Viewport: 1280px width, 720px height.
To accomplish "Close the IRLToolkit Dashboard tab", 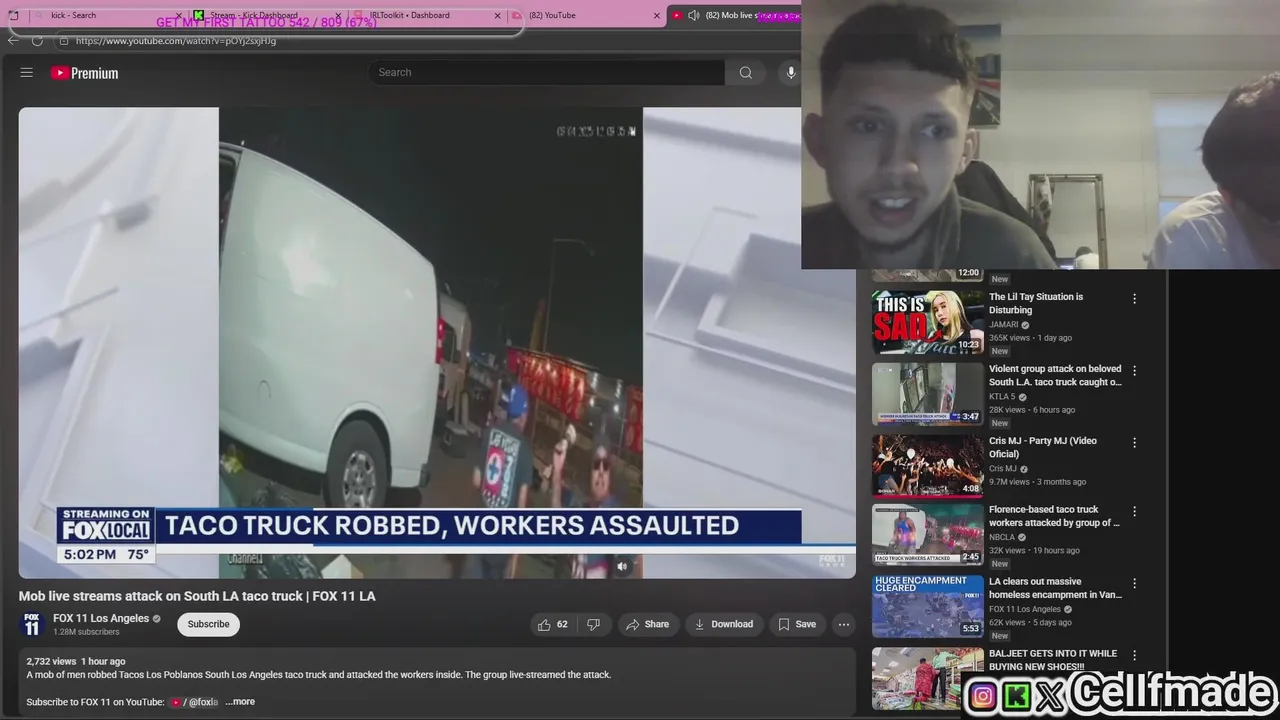I will click(x=498, y=15).
